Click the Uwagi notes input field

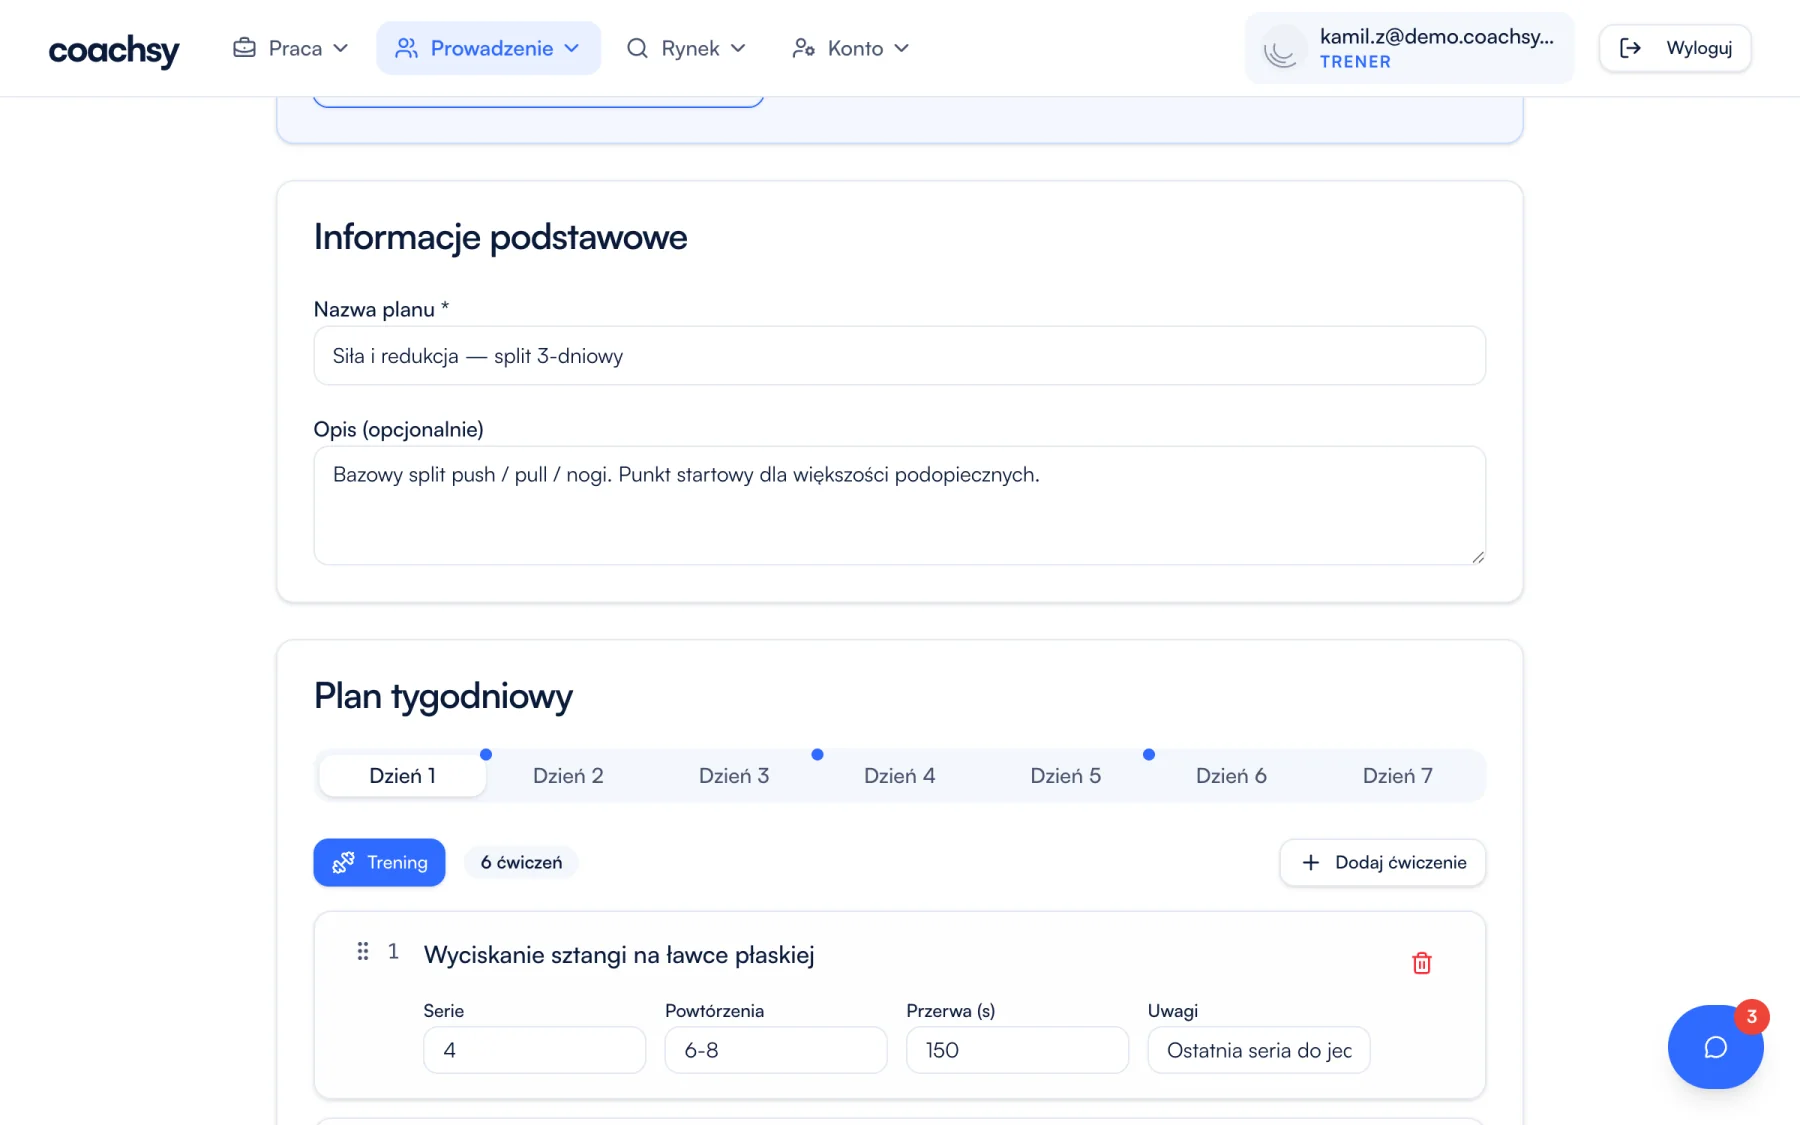click(x=1259, y=1050)
